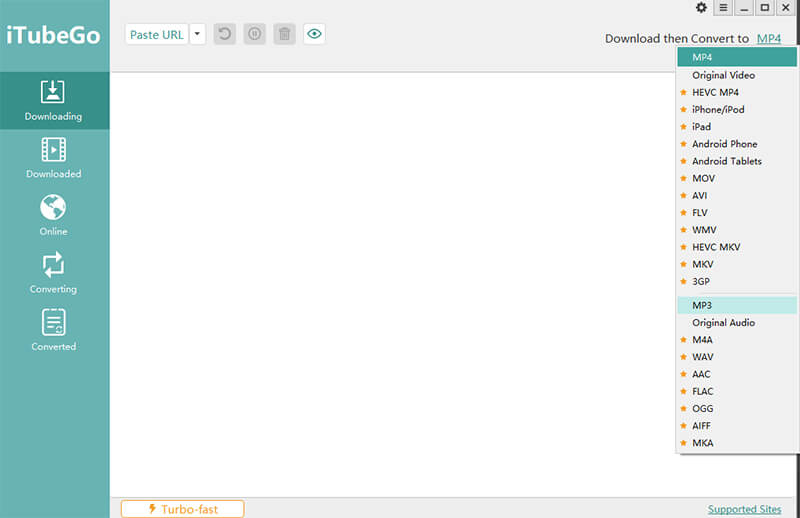Select MP3 audio format
Viewport: 800px width, 518px height.
[x=737, y=305]
